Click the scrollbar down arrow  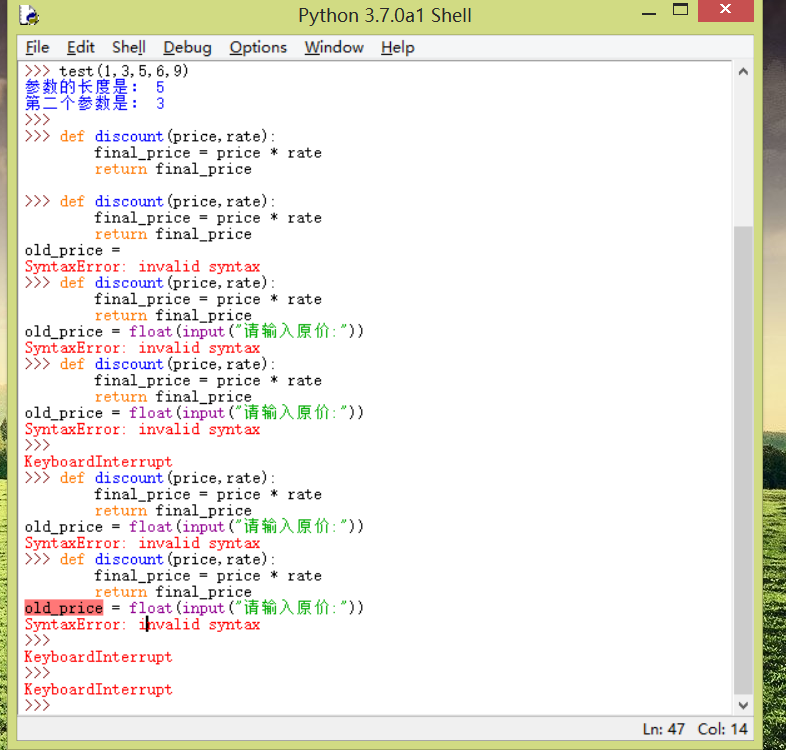coord(743,704)
